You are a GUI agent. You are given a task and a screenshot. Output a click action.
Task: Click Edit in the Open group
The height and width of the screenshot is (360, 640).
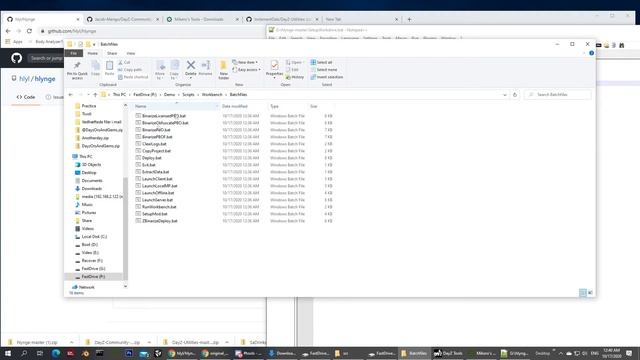[x=292, y=70]
